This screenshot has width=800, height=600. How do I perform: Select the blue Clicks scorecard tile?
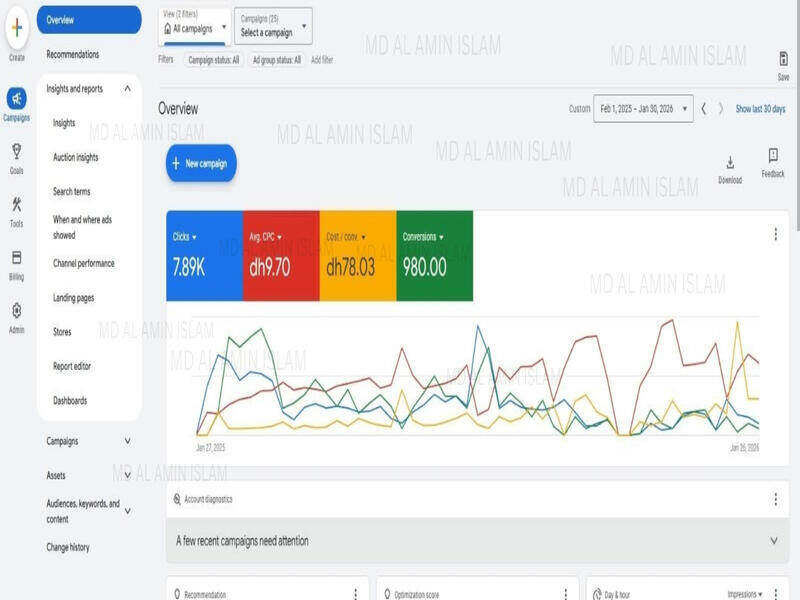[205, 256]
